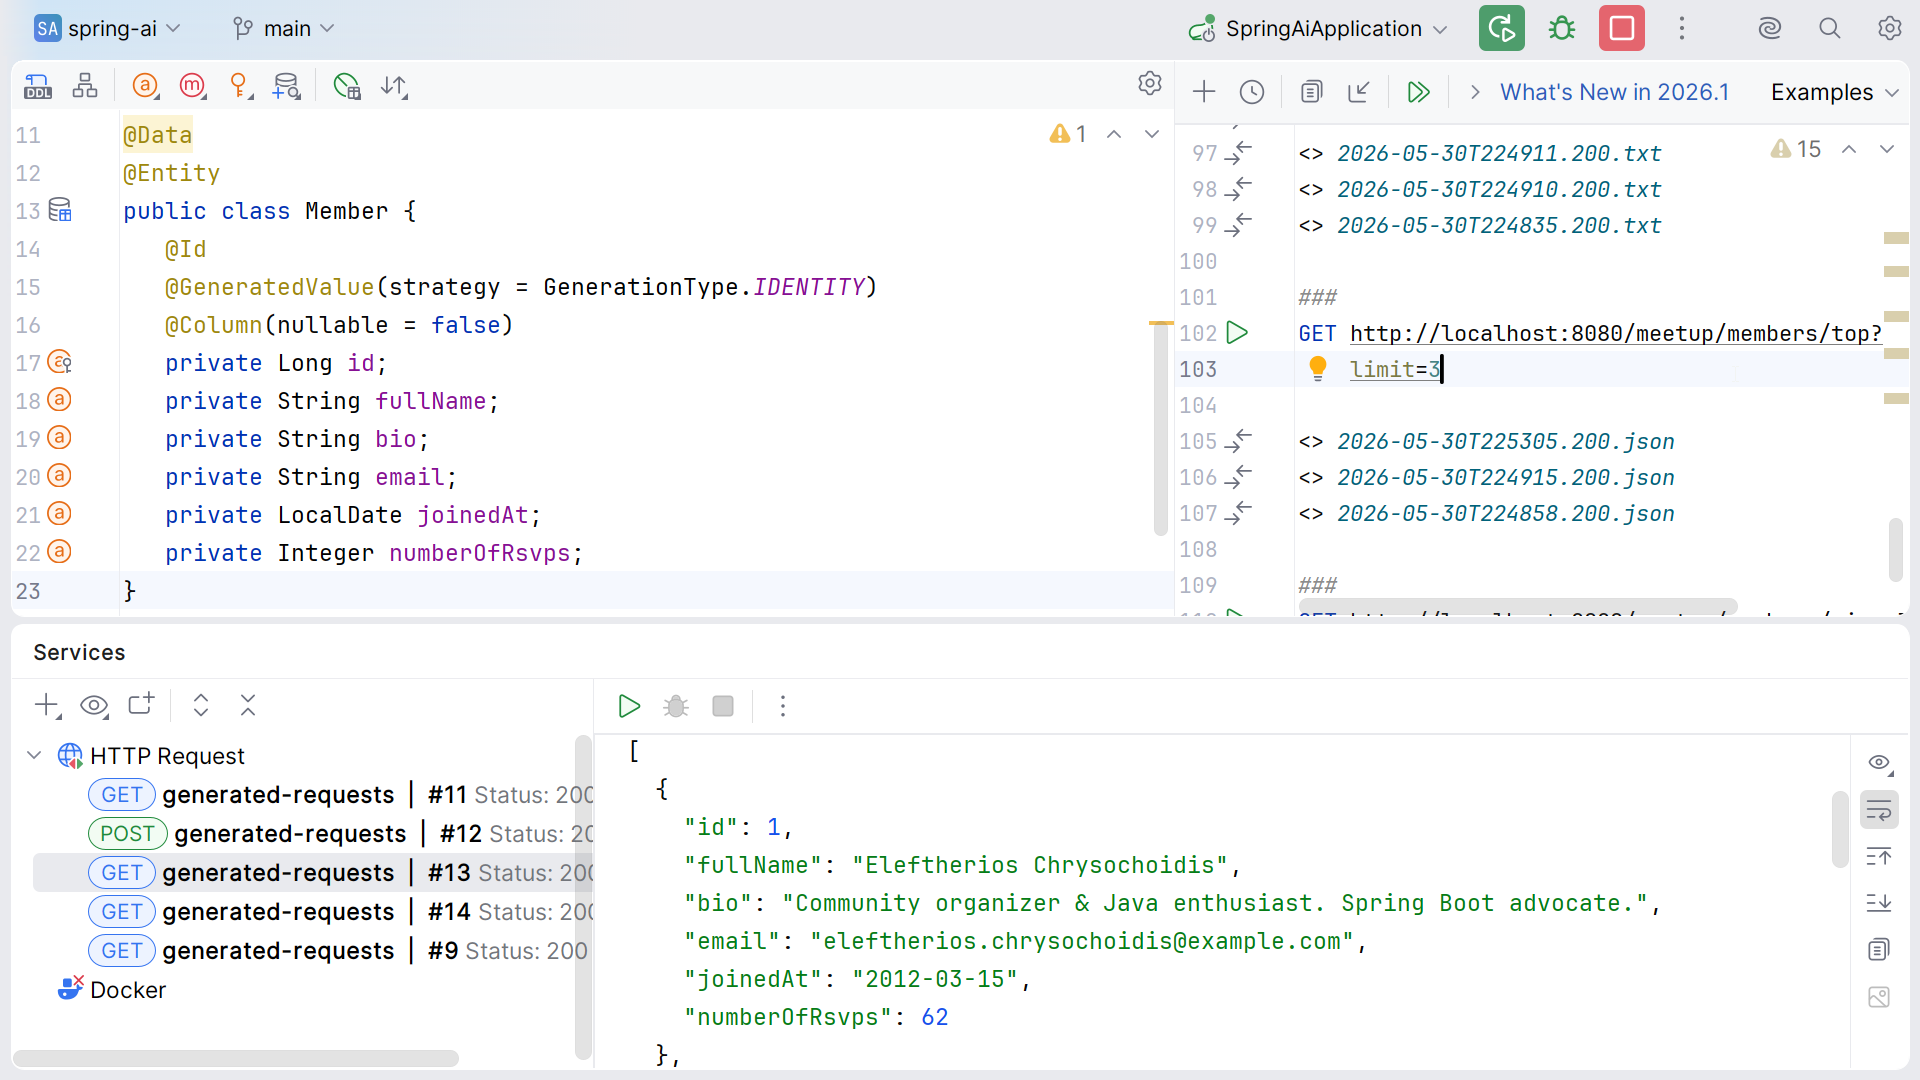Open the request history clock icon
Viewport: 1920px width, 1080px height.
coord(1252,92)
